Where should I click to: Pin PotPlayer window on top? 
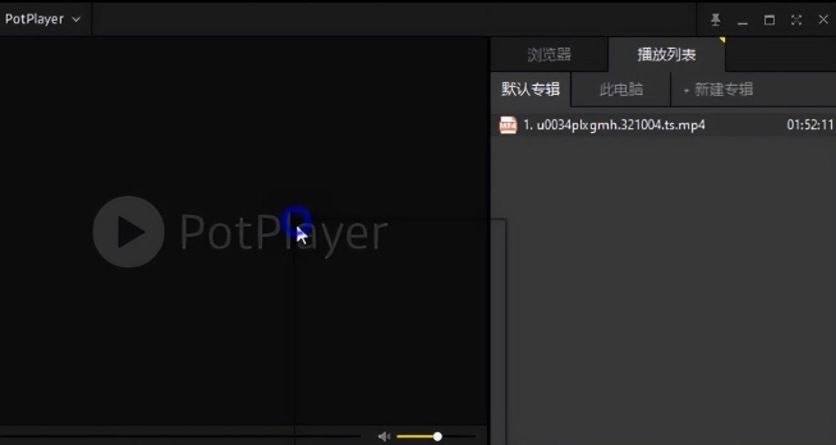[716, 20]
